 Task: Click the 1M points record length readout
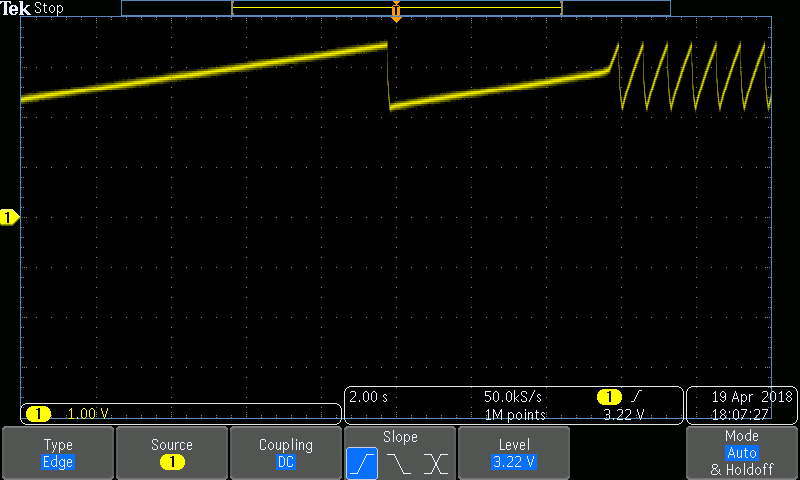514,414
